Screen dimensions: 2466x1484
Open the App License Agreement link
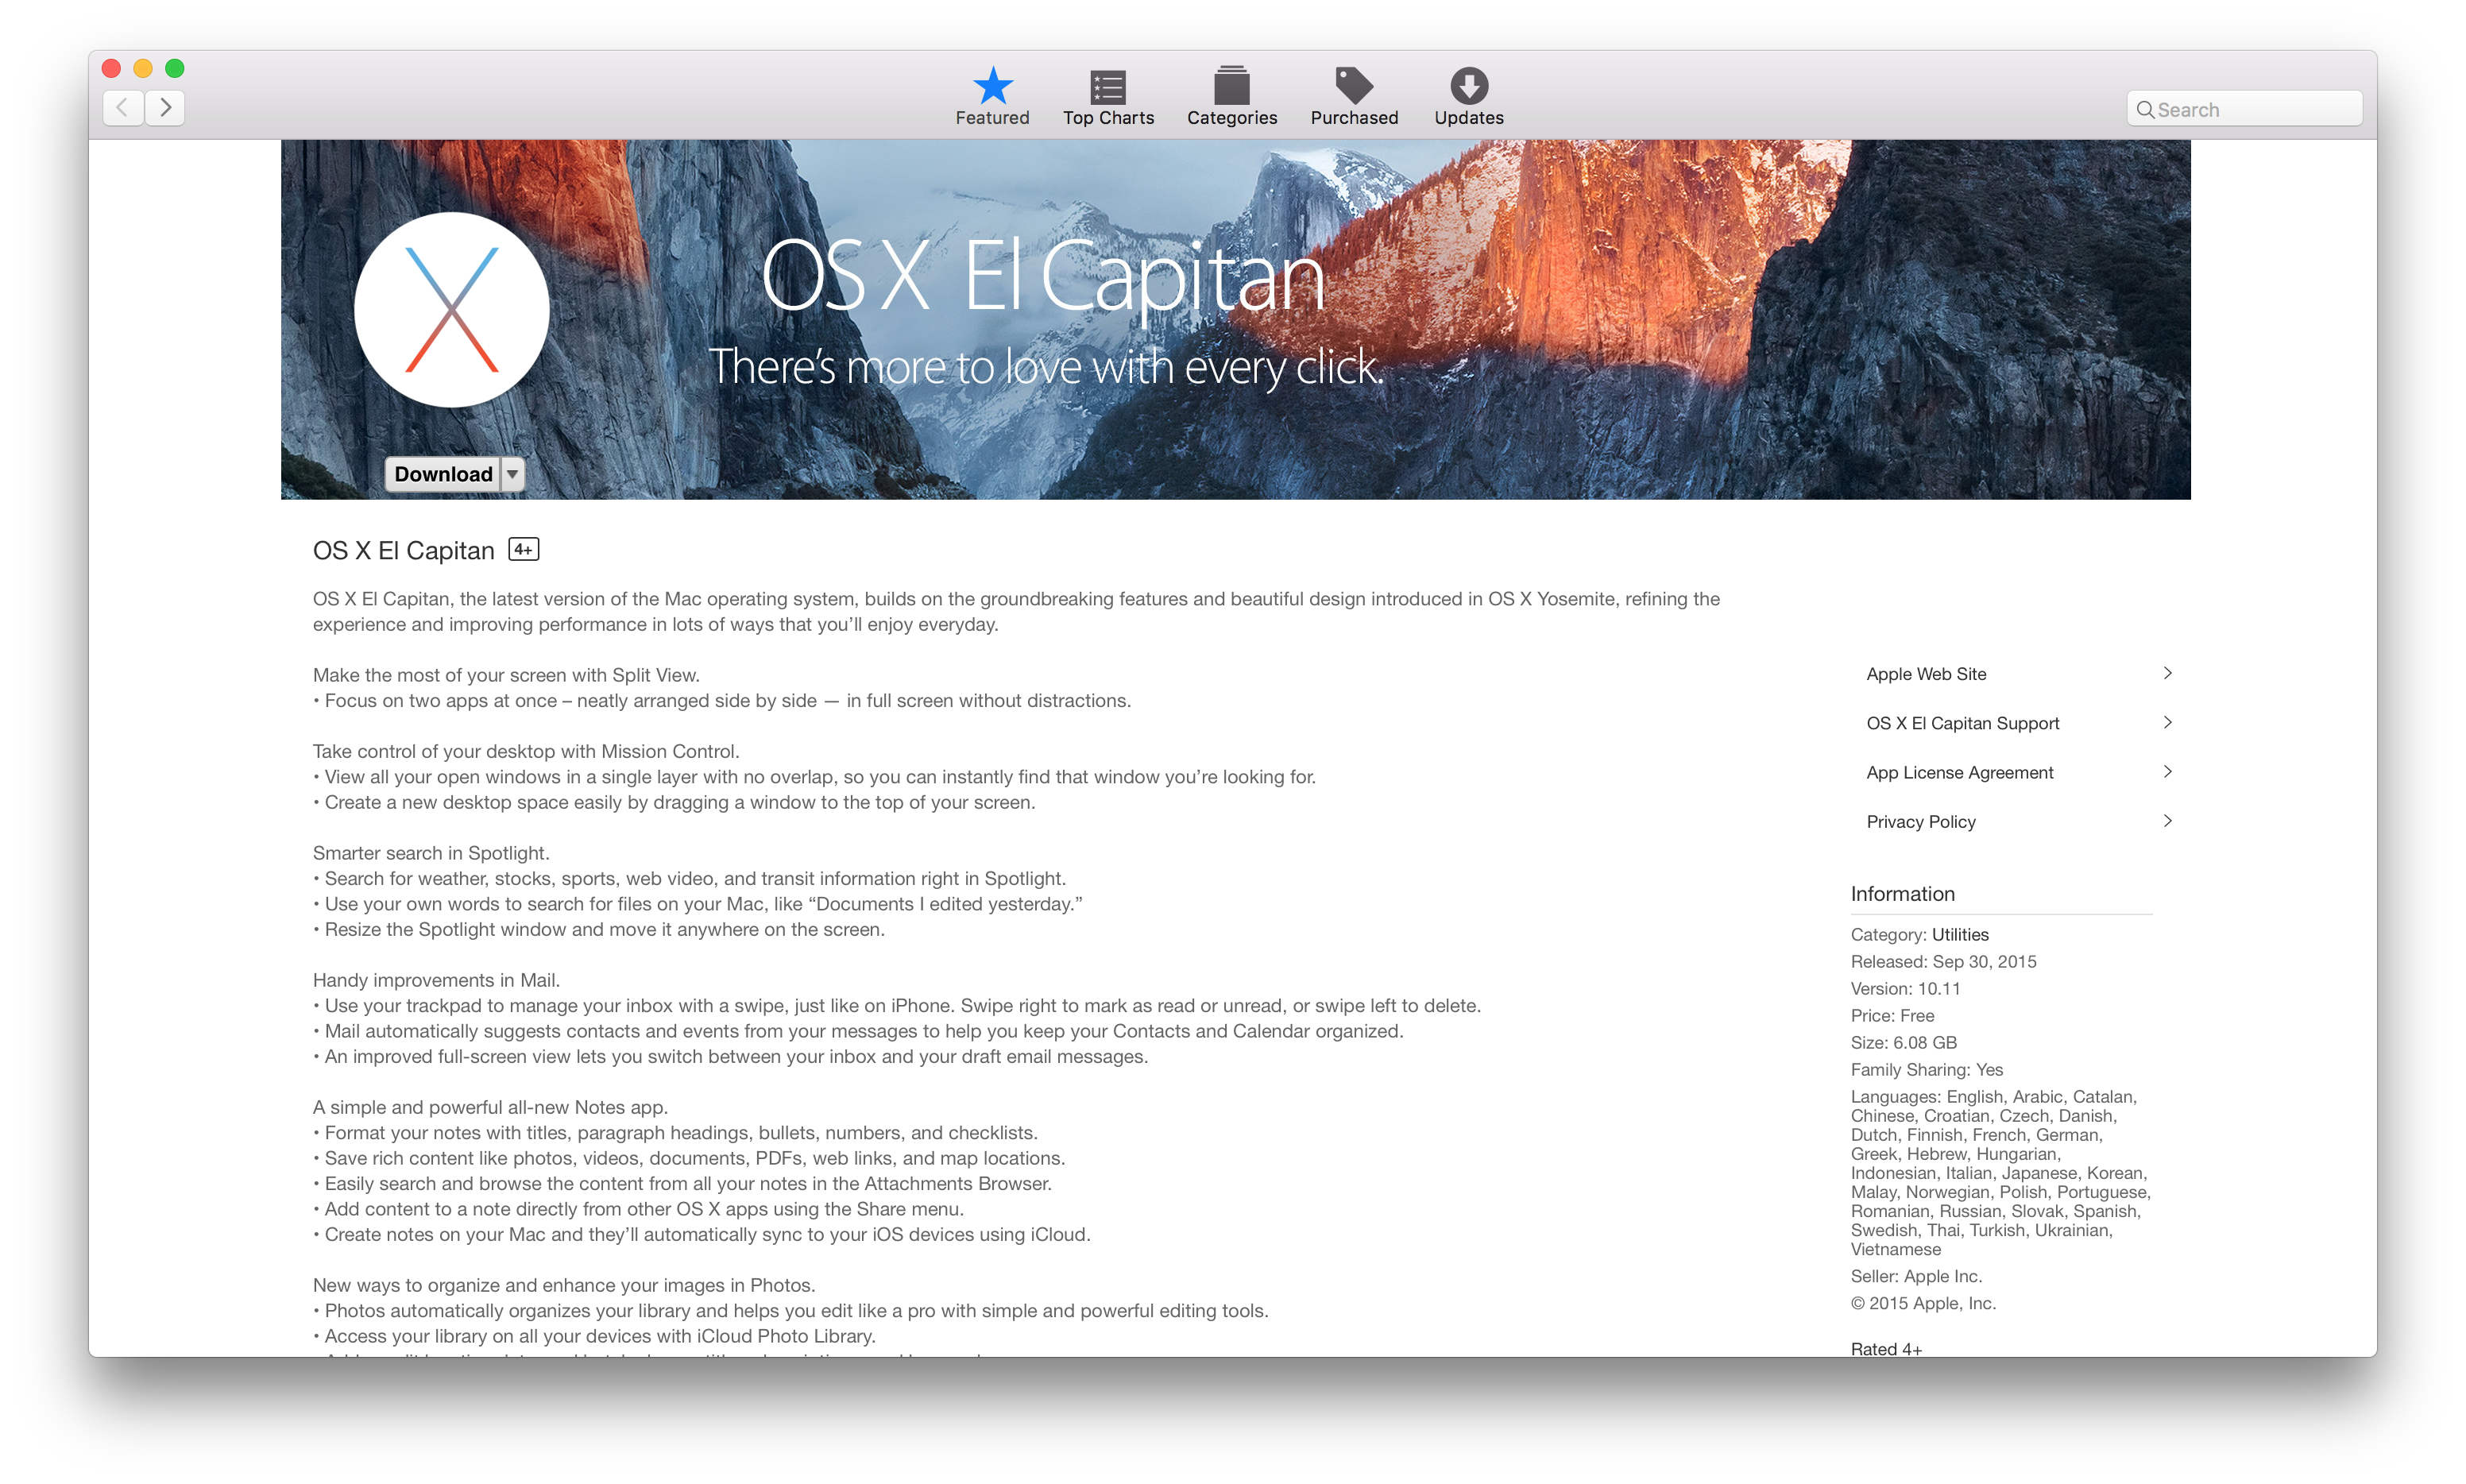pos(1959,772)
